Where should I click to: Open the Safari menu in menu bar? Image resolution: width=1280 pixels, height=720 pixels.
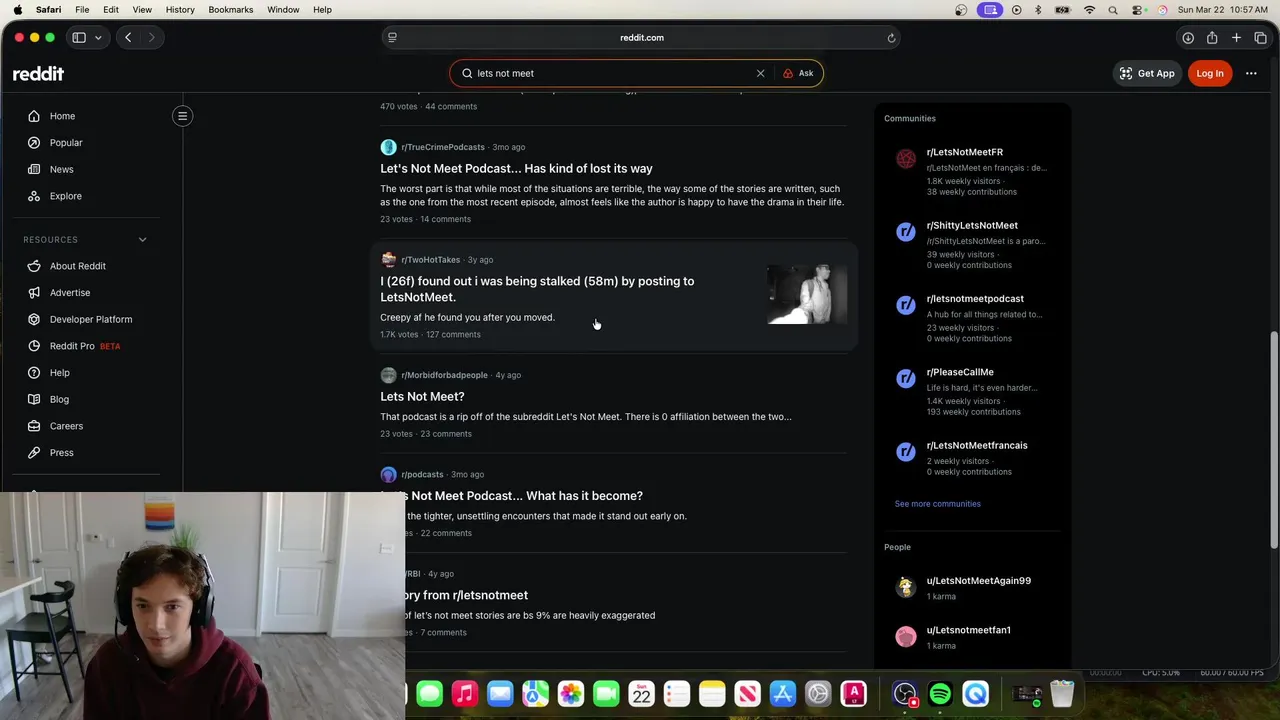48,9
